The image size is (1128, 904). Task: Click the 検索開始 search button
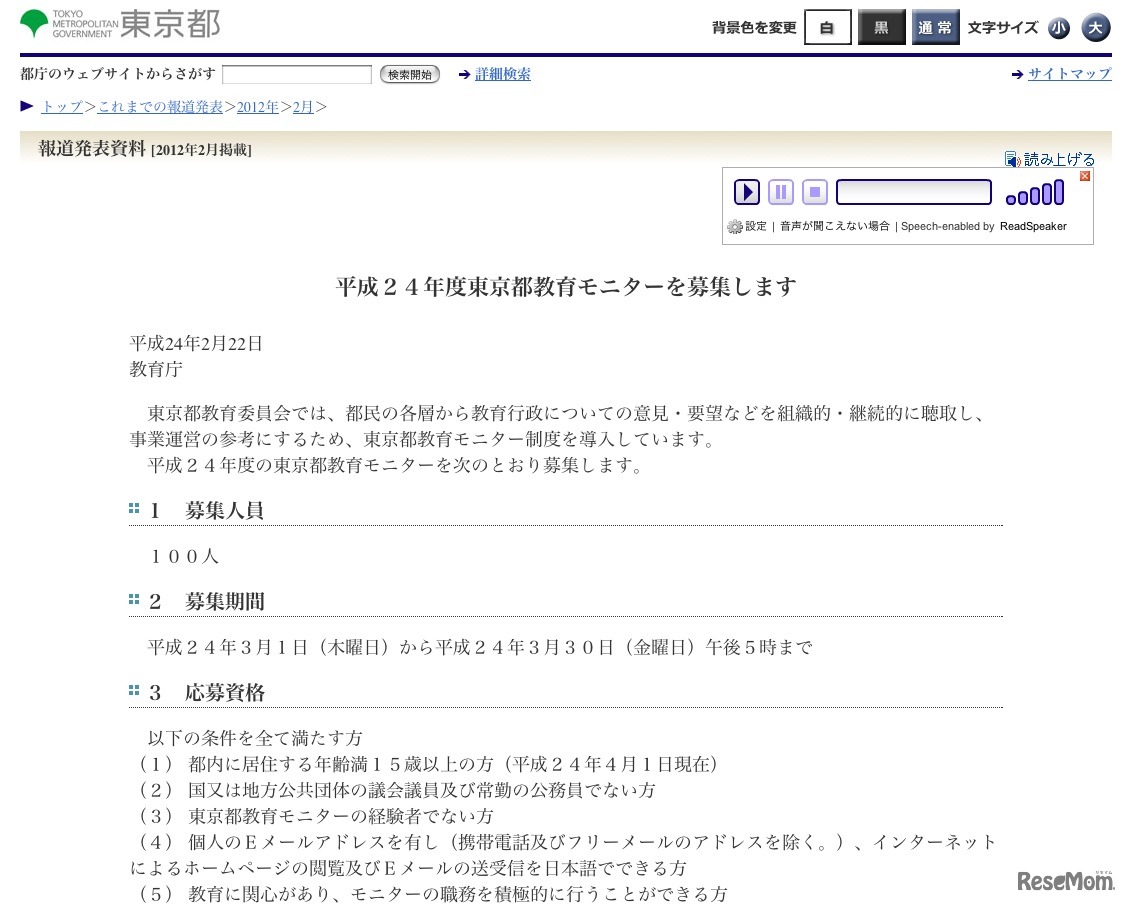point(408,73)
